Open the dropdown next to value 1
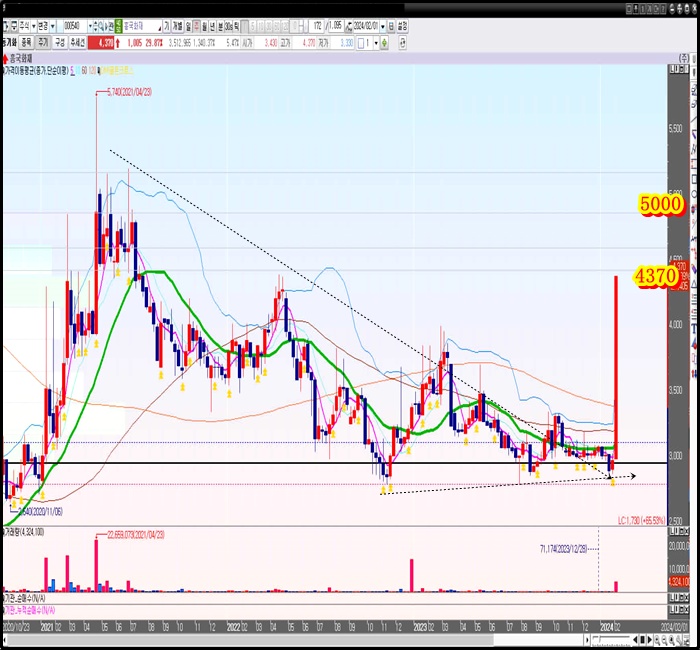This screenshot has height=650, width=700. pyautogui.click(x=376, y=43)
